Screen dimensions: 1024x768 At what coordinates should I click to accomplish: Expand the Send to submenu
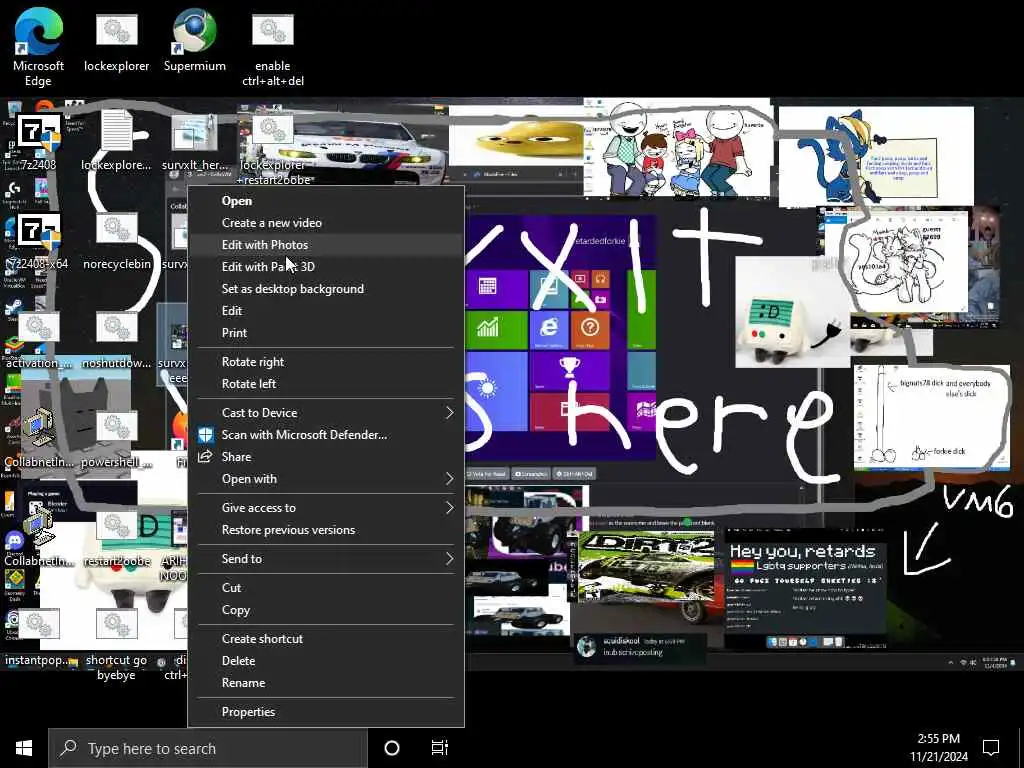(x=325, y=558)
